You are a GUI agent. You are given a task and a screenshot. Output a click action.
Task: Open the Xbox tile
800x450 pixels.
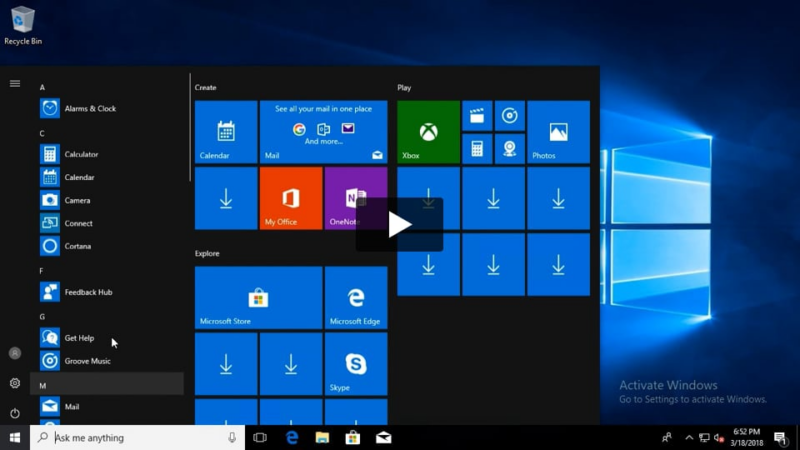click(x=428, y=132)
